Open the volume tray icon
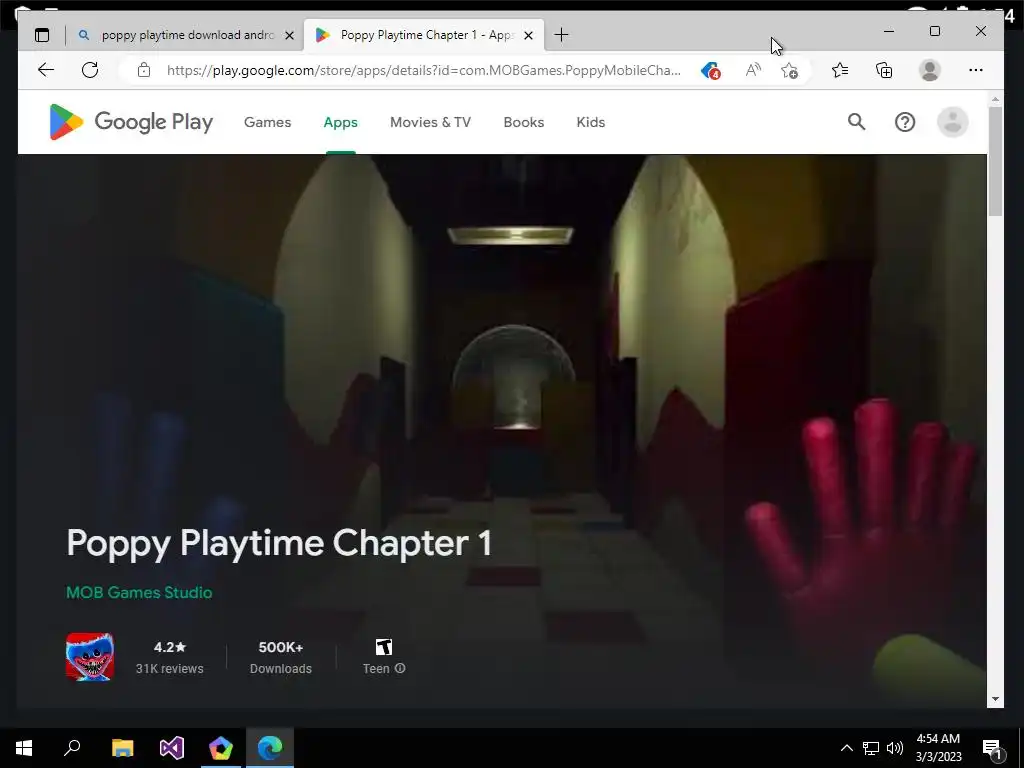The width and height of the screenshot is (1024, 768). point(895,748)
